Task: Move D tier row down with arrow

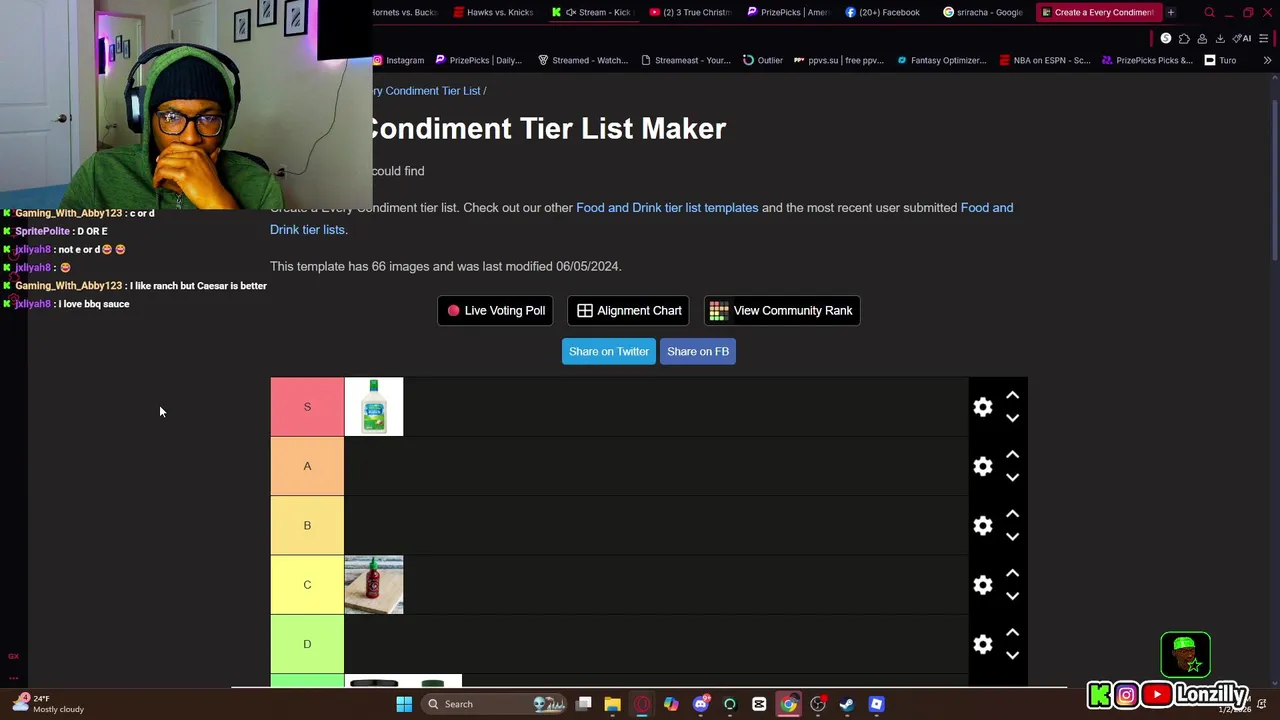Action: [1012, 655]
